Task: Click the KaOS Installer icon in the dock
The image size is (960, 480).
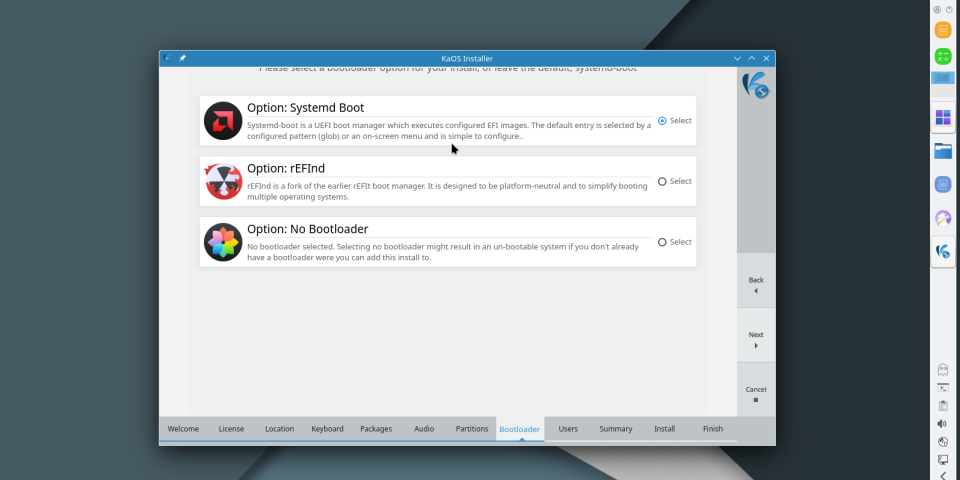Action: point(942,250)
